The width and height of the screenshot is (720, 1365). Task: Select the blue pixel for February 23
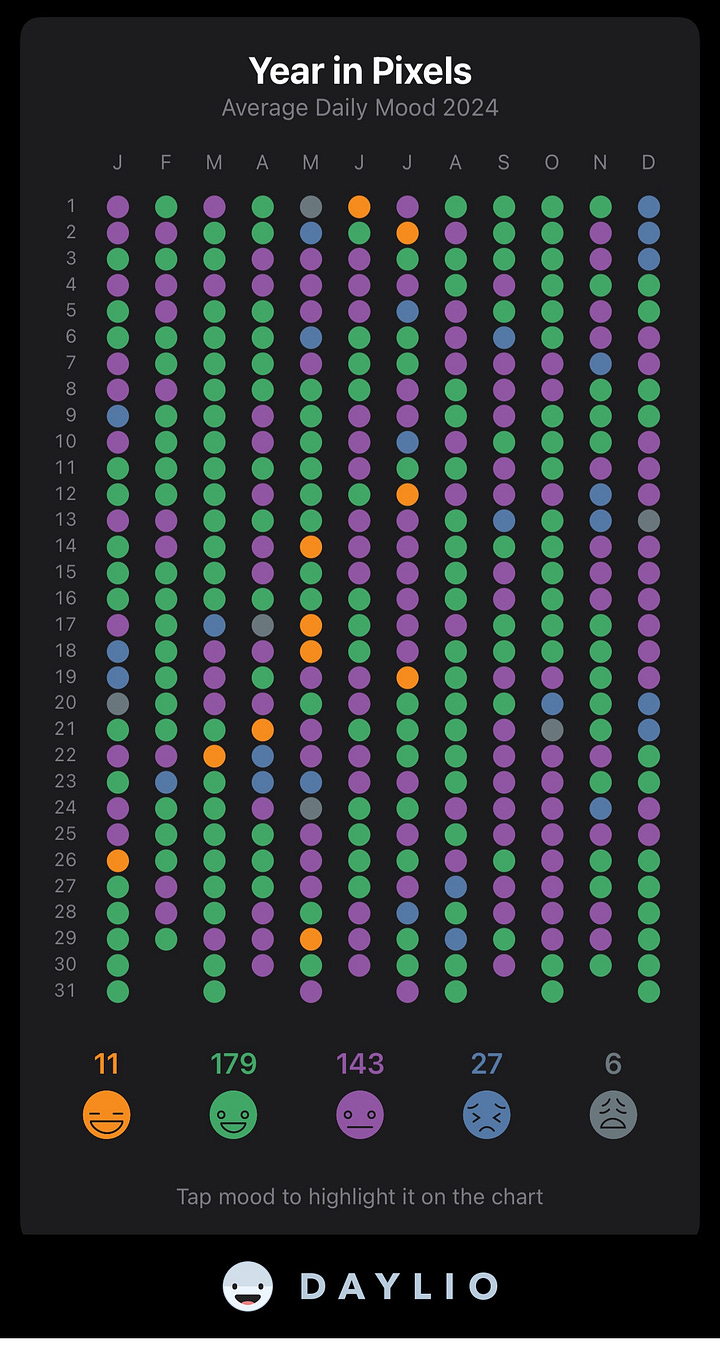[x=166, y=781]
